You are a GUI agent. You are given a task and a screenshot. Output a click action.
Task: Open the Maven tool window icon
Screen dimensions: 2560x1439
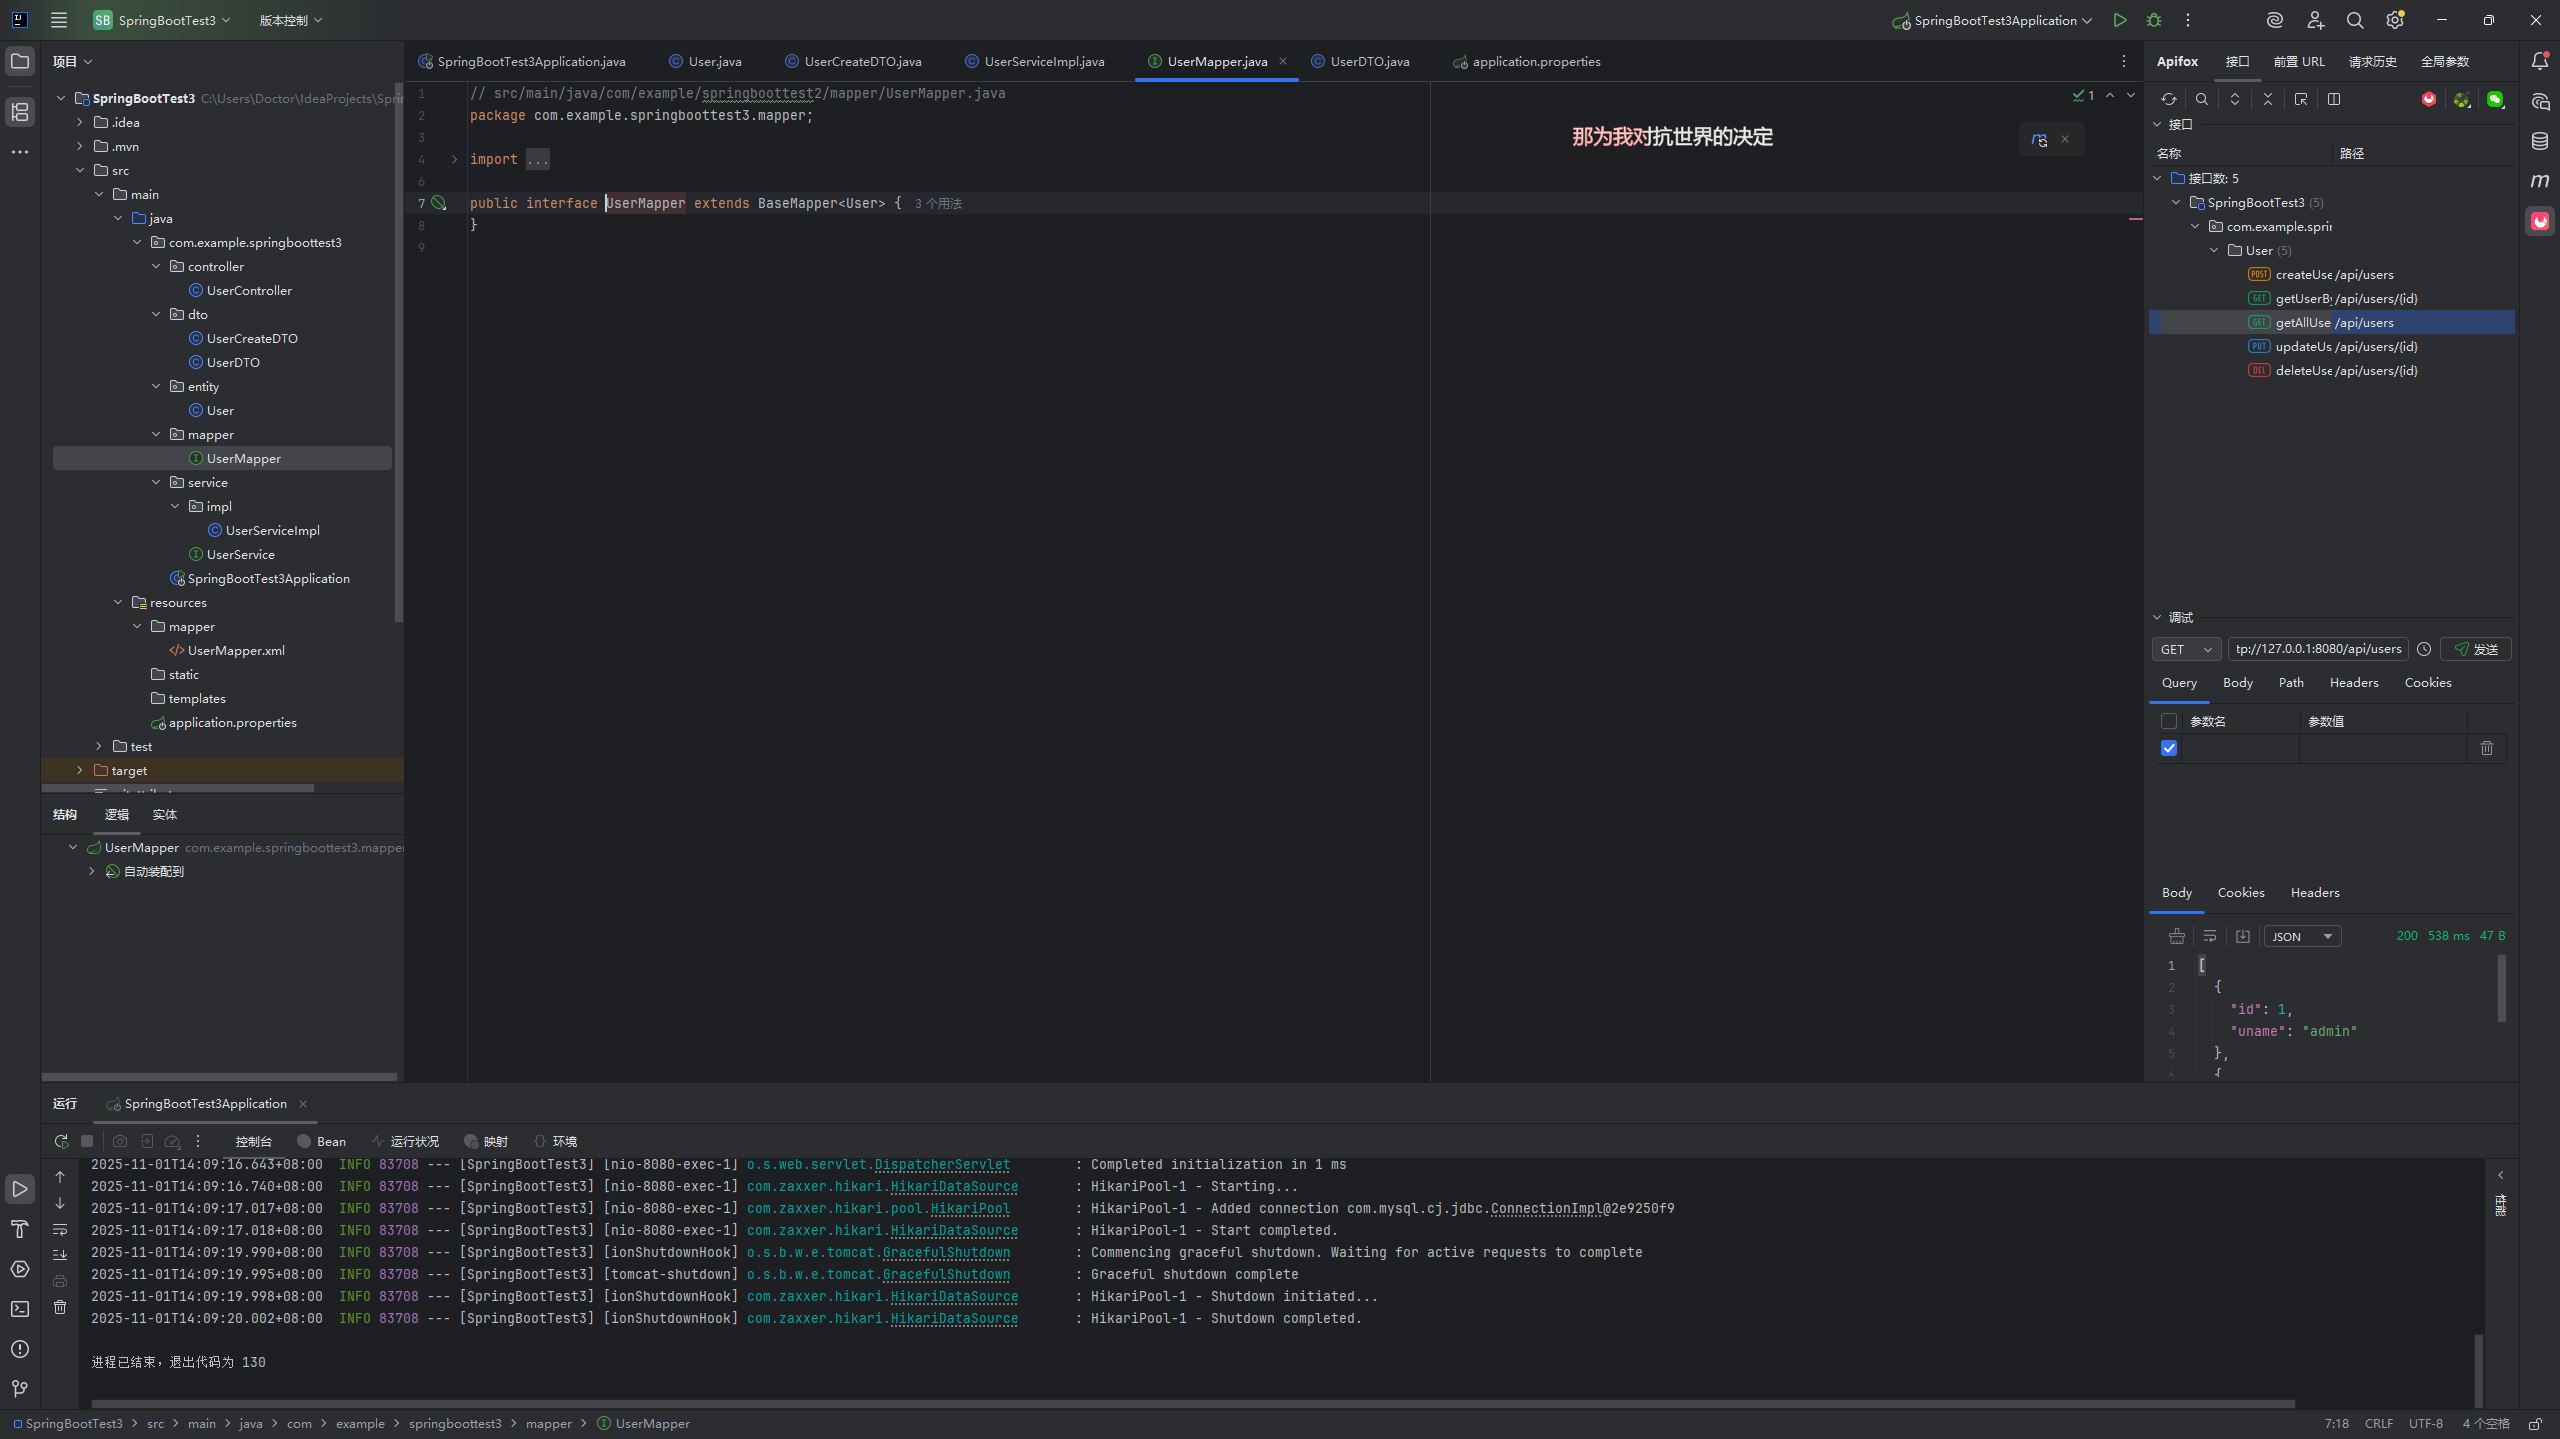[x=2540, y=181]
